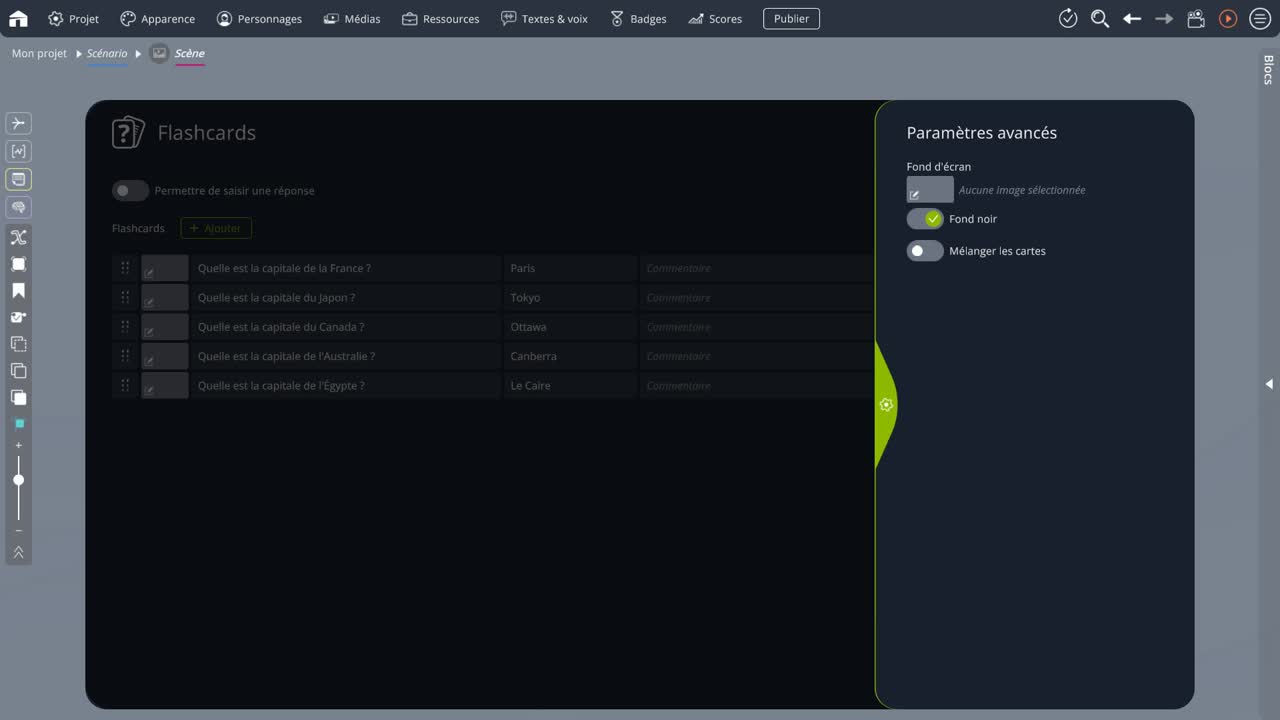Click the redo right arrow
Viewport: 1280px width, 720px height.
[x=1164, y=18]
